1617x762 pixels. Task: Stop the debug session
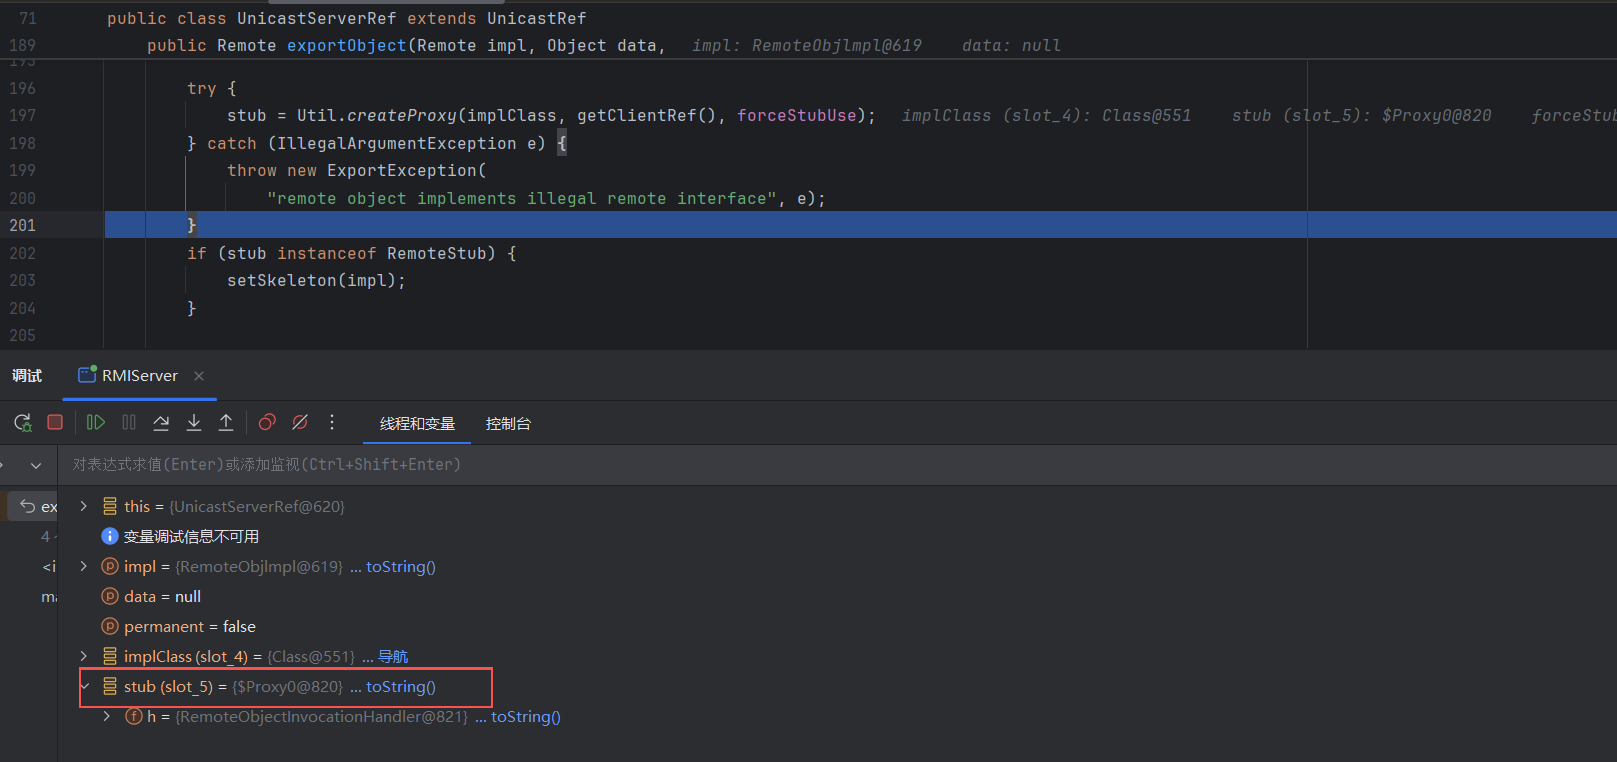coord(55,423)
